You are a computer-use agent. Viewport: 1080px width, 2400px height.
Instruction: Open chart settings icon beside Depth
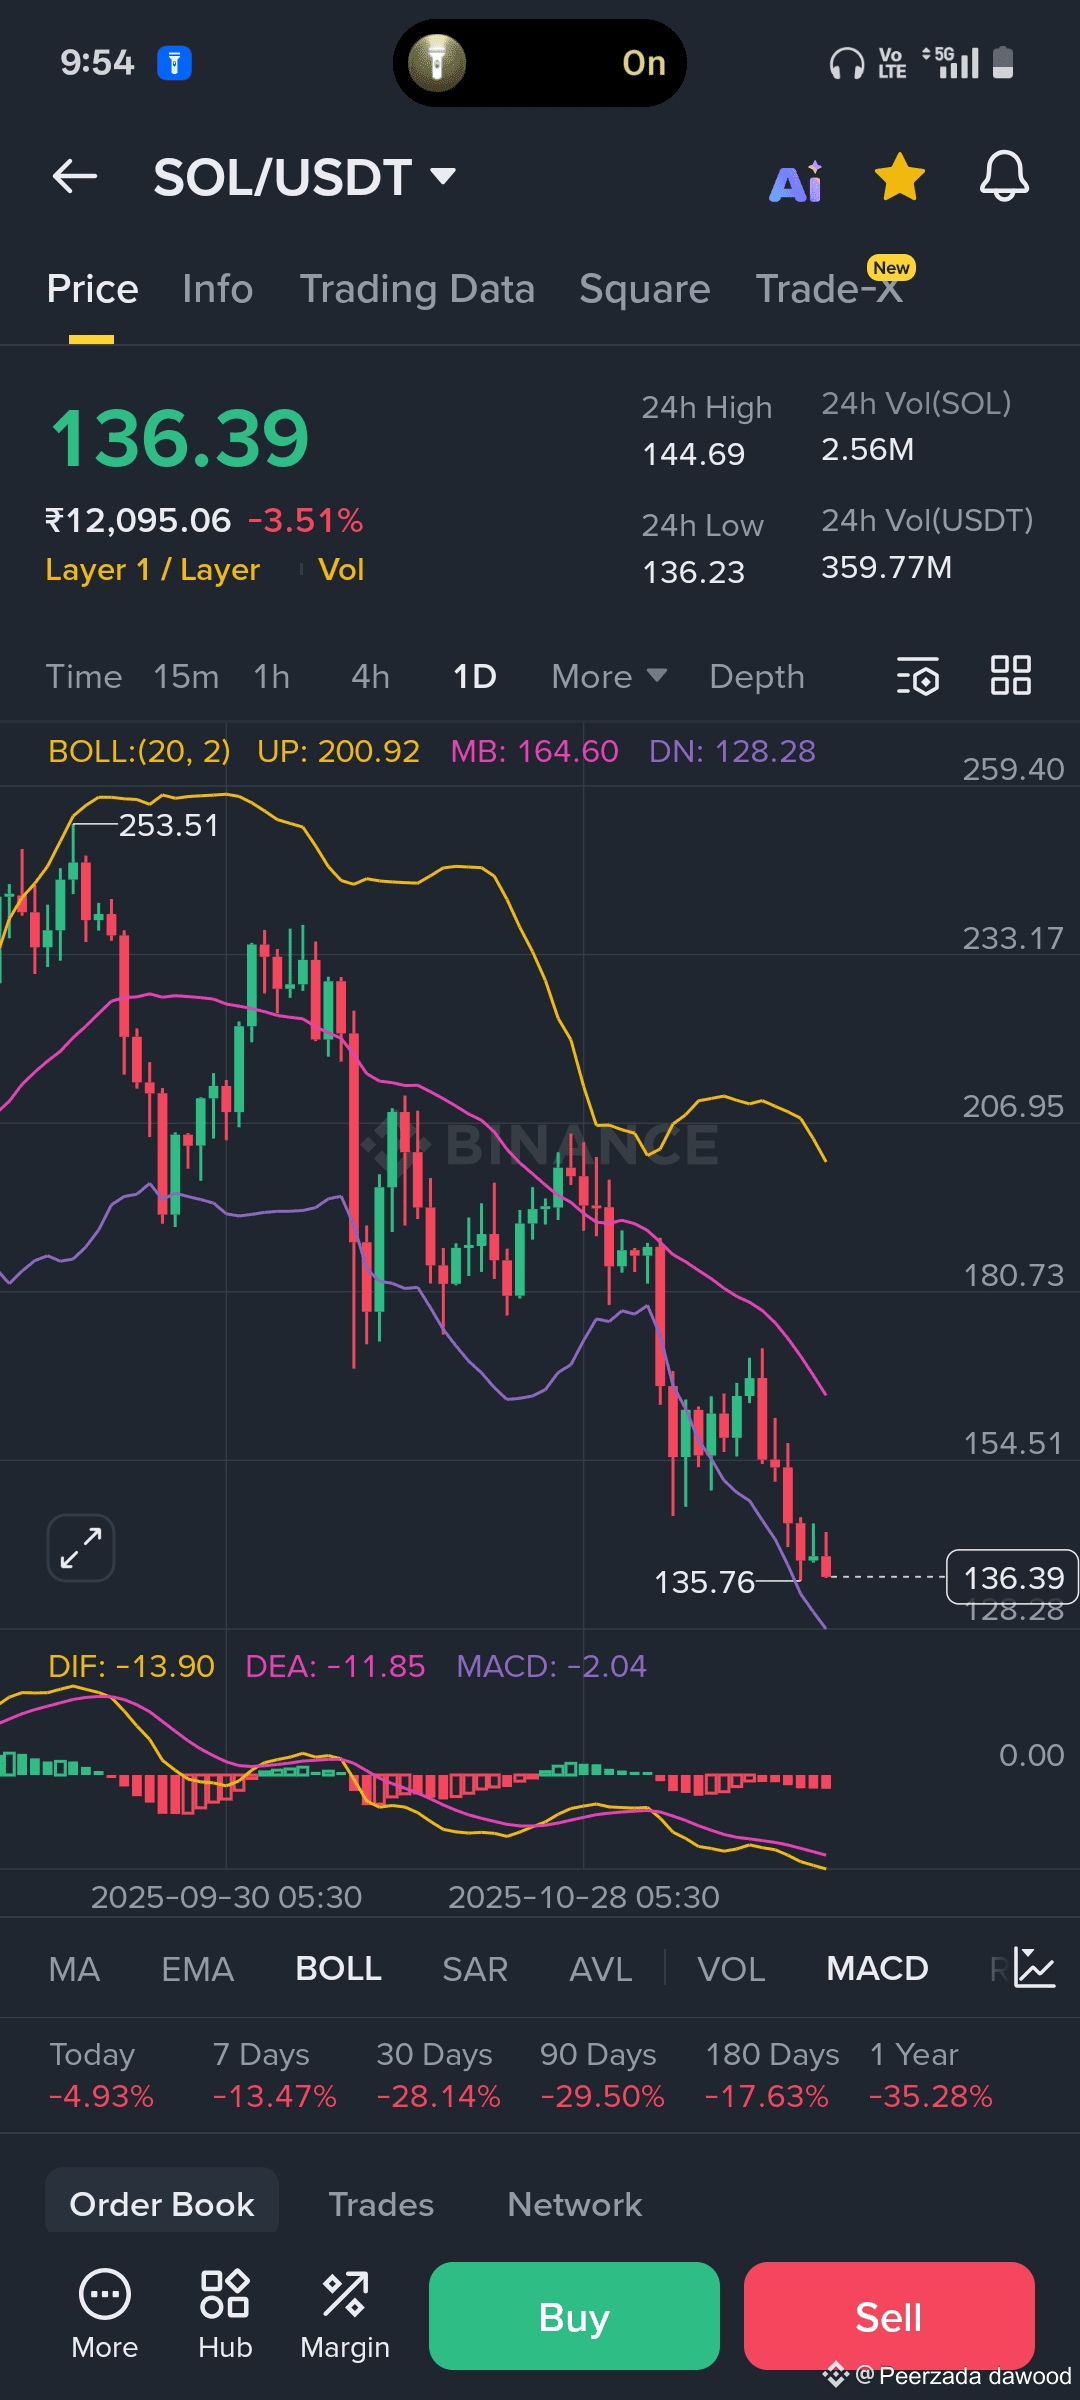pos(917,676)
